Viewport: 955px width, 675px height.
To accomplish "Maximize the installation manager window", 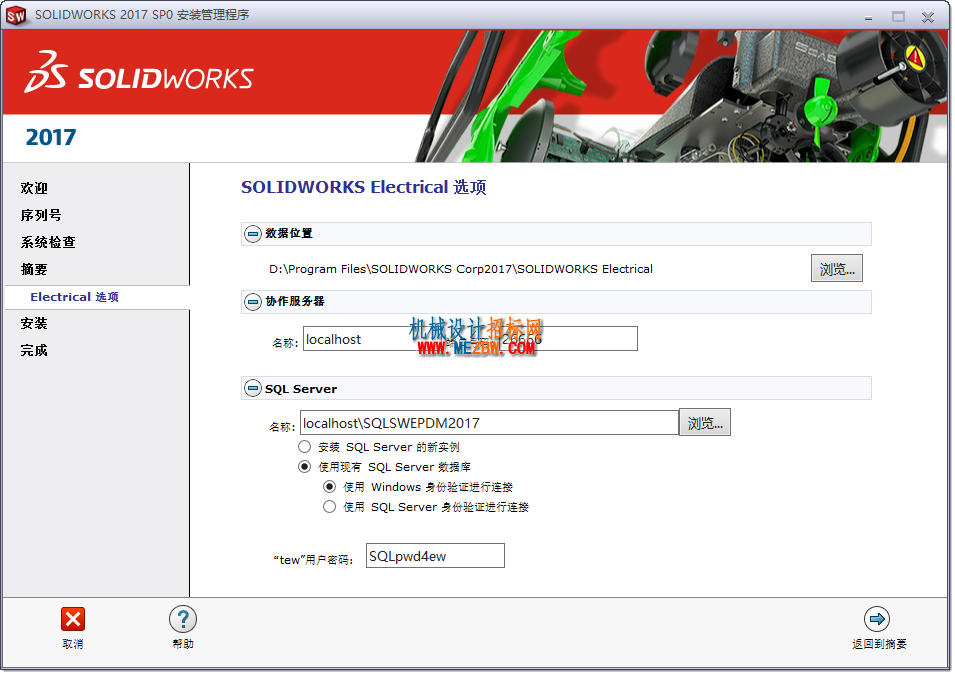I will 898,17.
